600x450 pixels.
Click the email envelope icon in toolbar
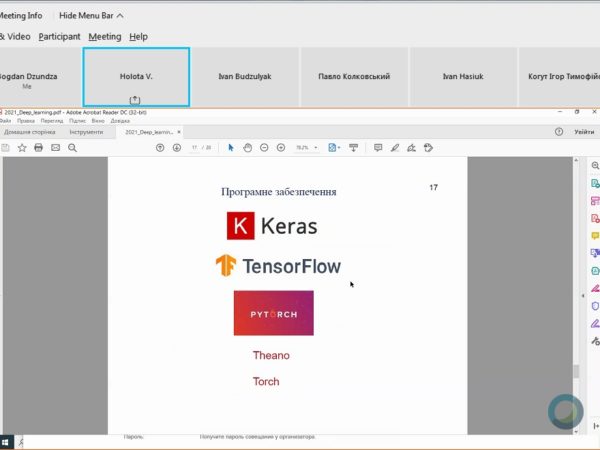tap(55, 147)
